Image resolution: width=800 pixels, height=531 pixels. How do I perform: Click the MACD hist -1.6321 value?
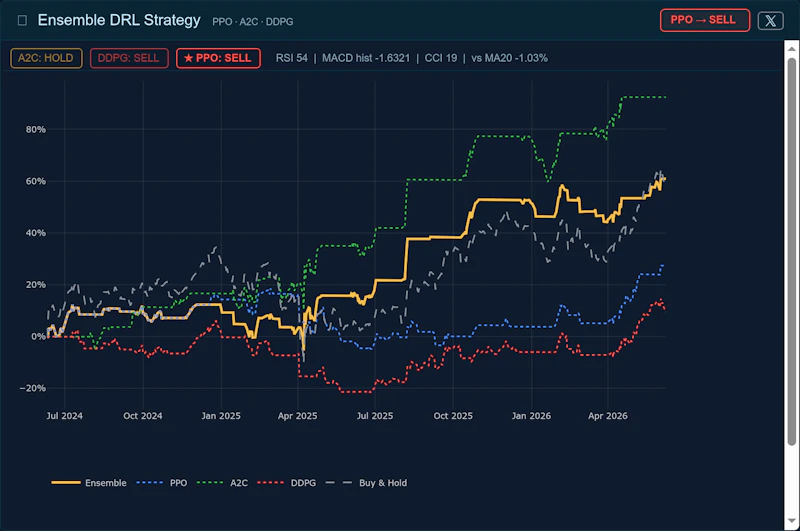(x=366, y=58)
